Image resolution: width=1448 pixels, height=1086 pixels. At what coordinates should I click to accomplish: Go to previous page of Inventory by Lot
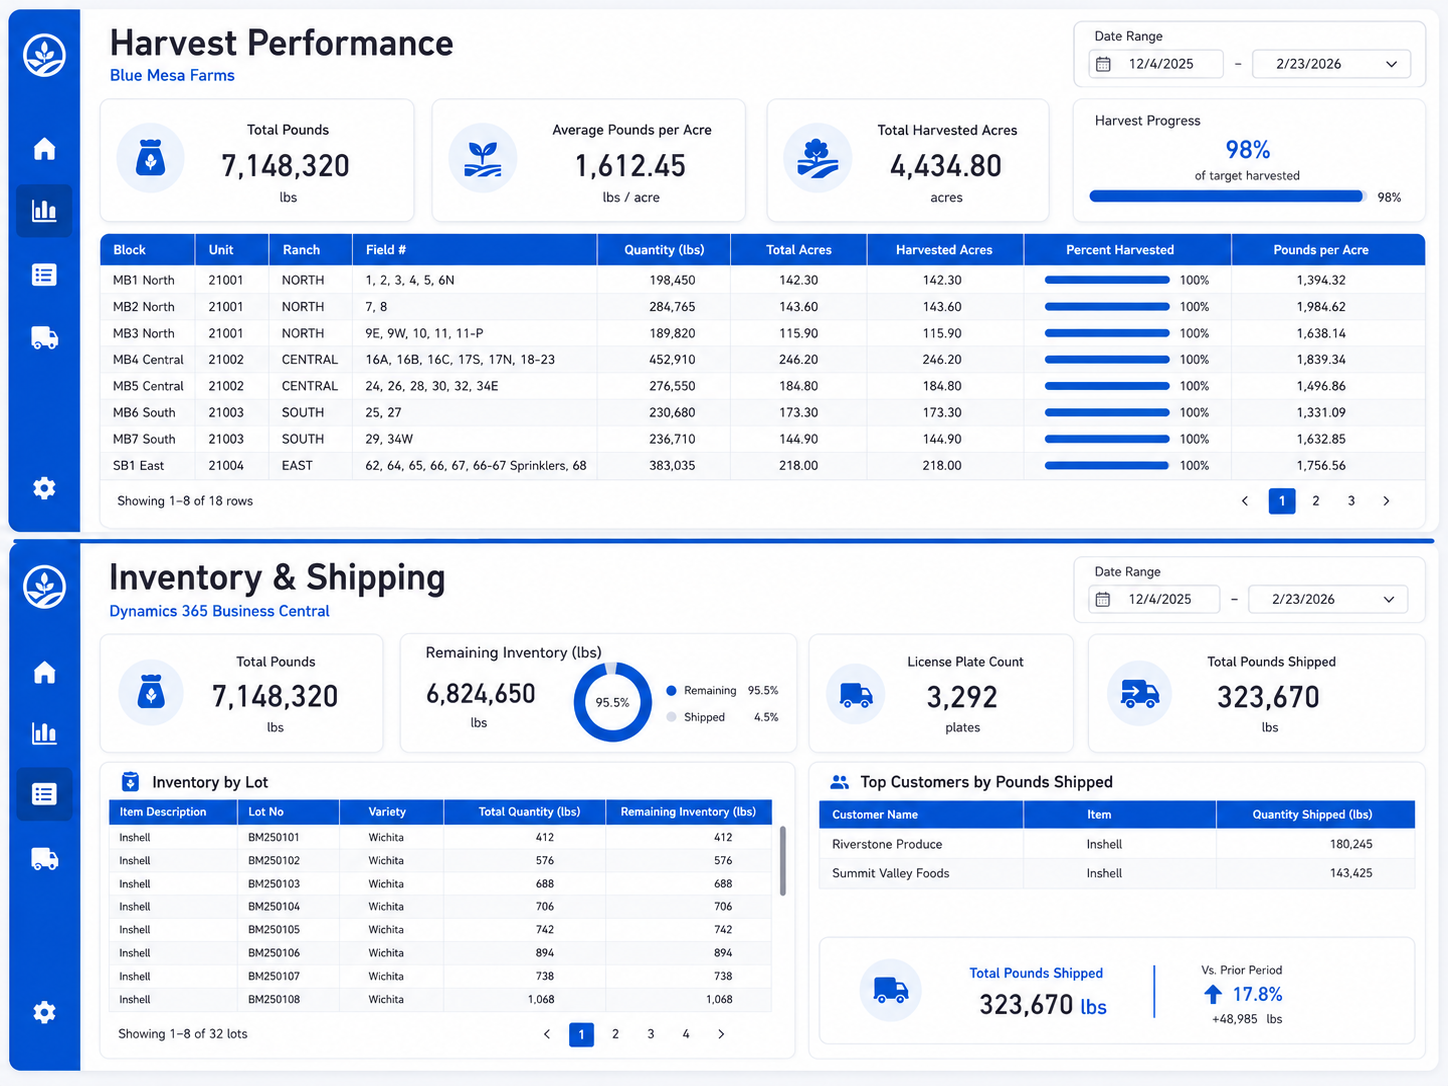[547, 1034]
